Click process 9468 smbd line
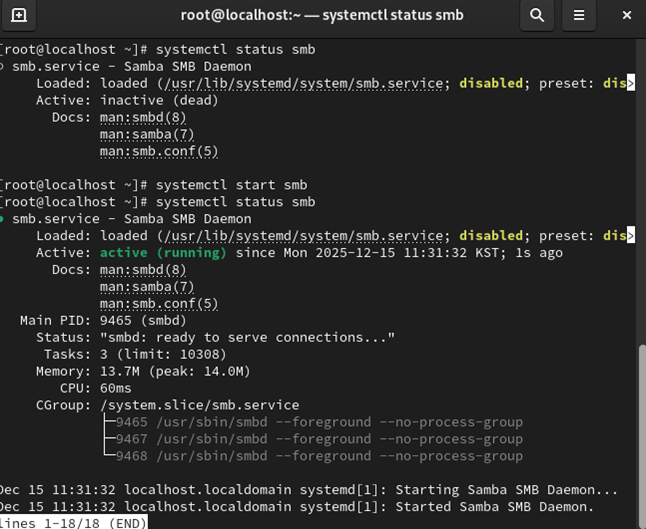 coord(319,456)
